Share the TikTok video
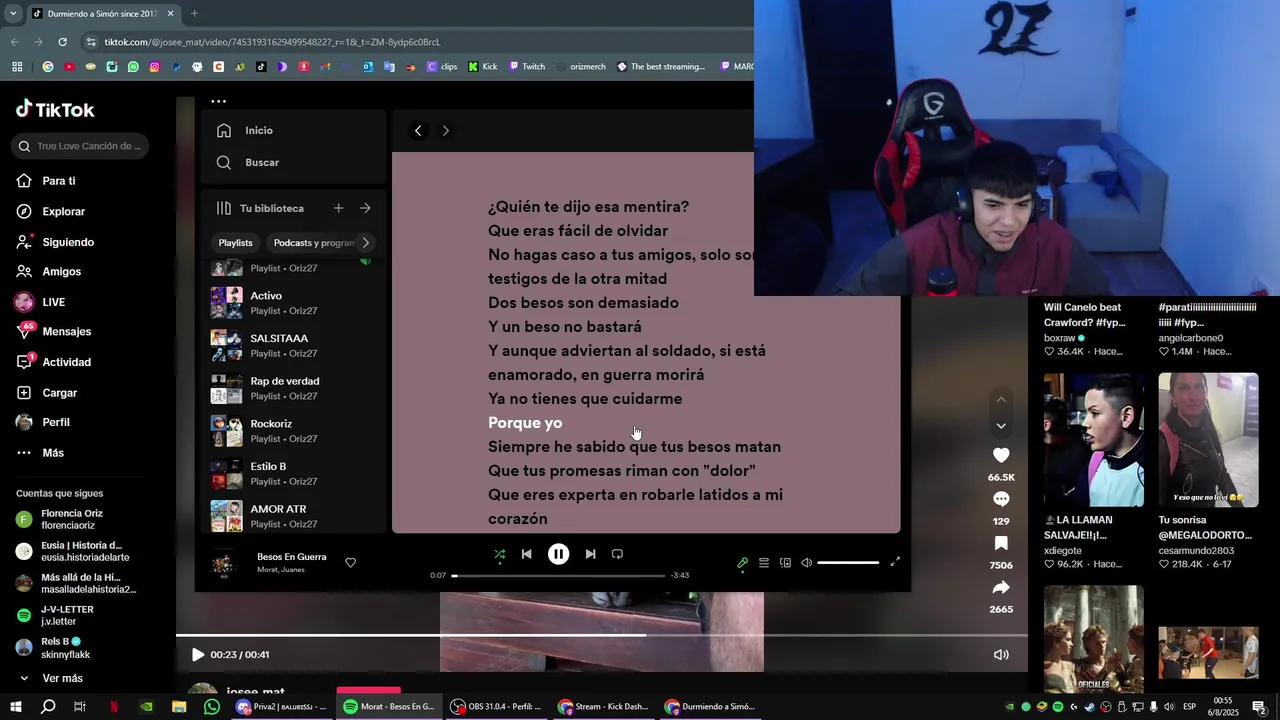Viewport: 1280px width, 720px height. click(1001, 587)
